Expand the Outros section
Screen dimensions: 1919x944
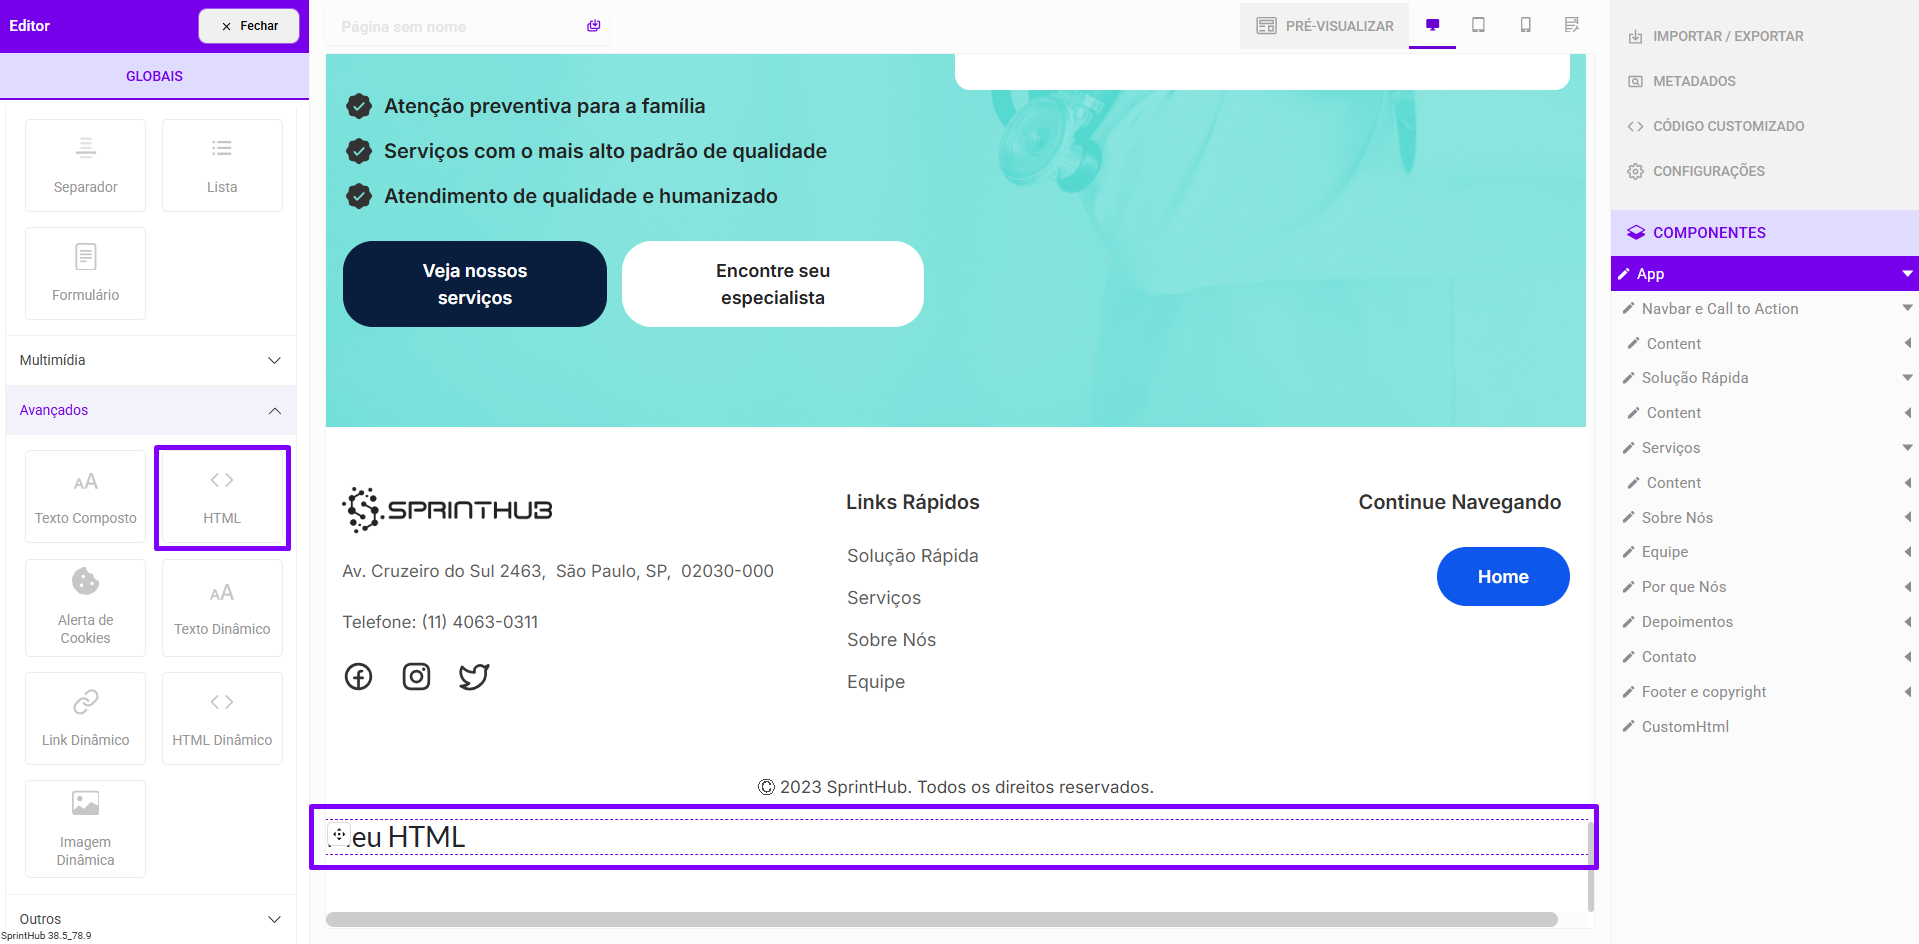(150, 918)
